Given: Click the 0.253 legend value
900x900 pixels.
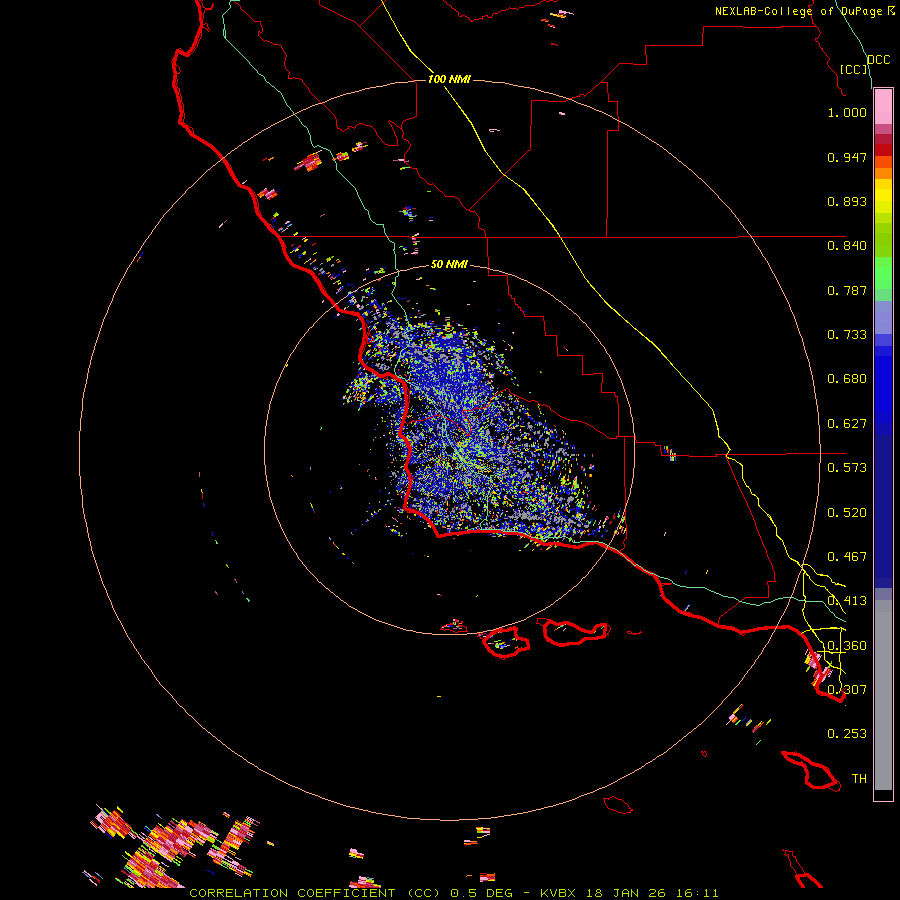Looking at the screenshot, I should 847,734.
